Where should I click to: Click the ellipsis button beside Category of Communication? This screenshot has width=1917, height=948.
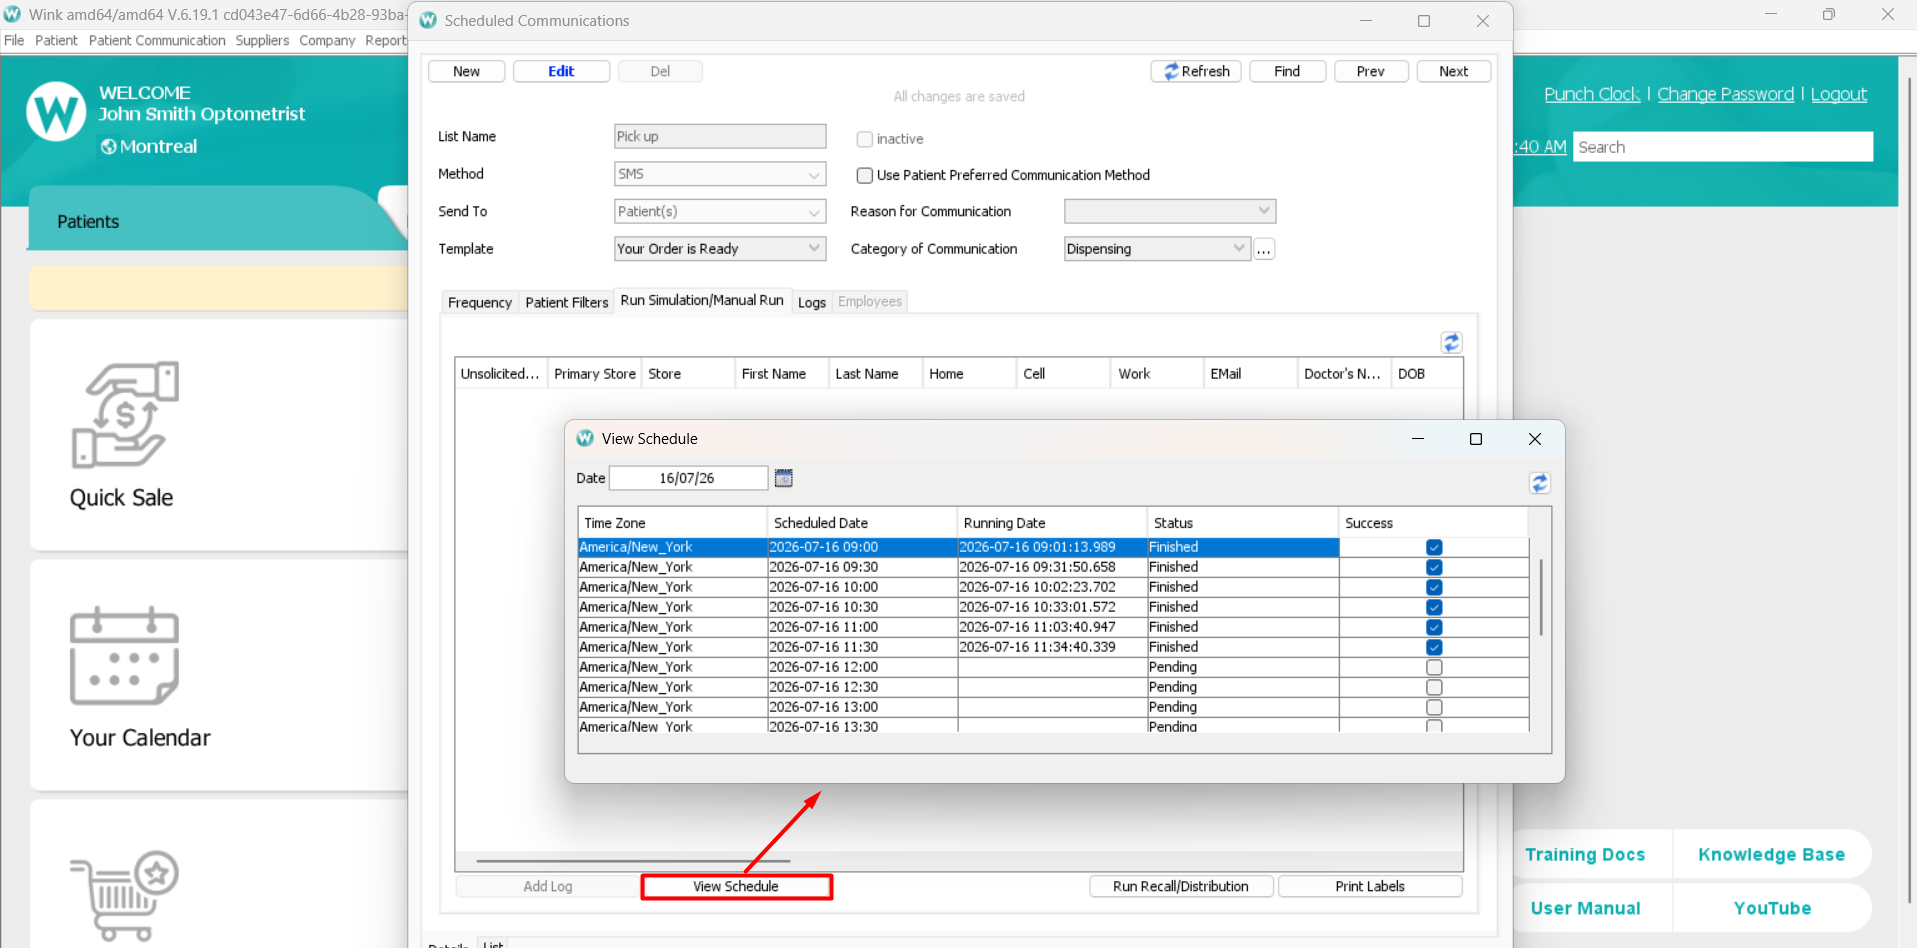(1264, 249)
